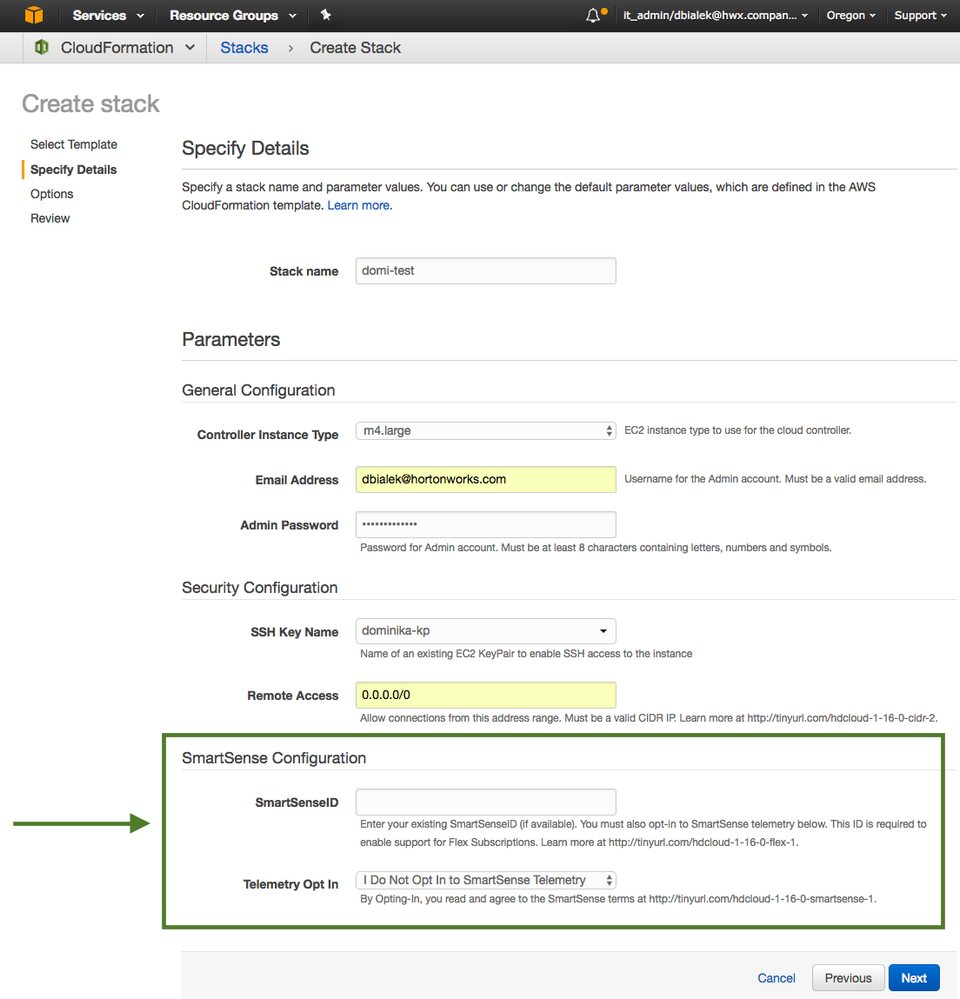This screenshot has height=999, width=960.
Task: Click the Stack name text field
Action: click(x=486, y=271)
